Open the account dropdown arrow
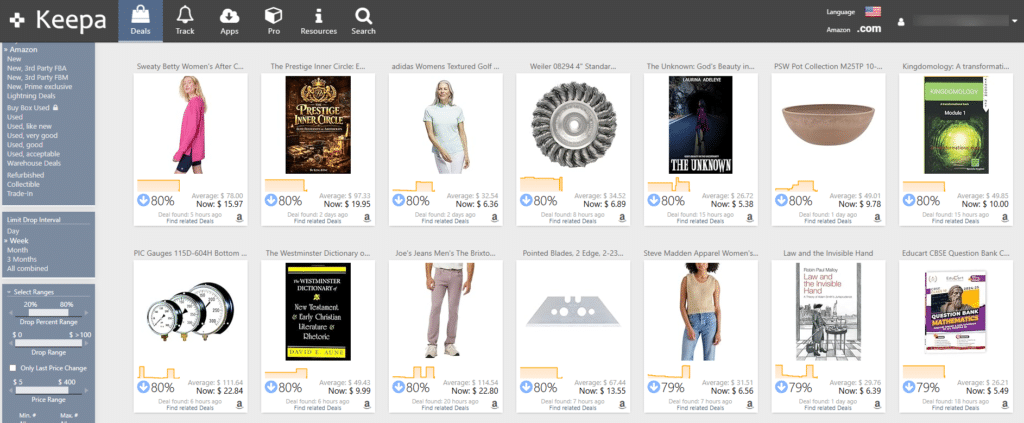Screen dimensions: 1024x423 tap(1014, 22)
